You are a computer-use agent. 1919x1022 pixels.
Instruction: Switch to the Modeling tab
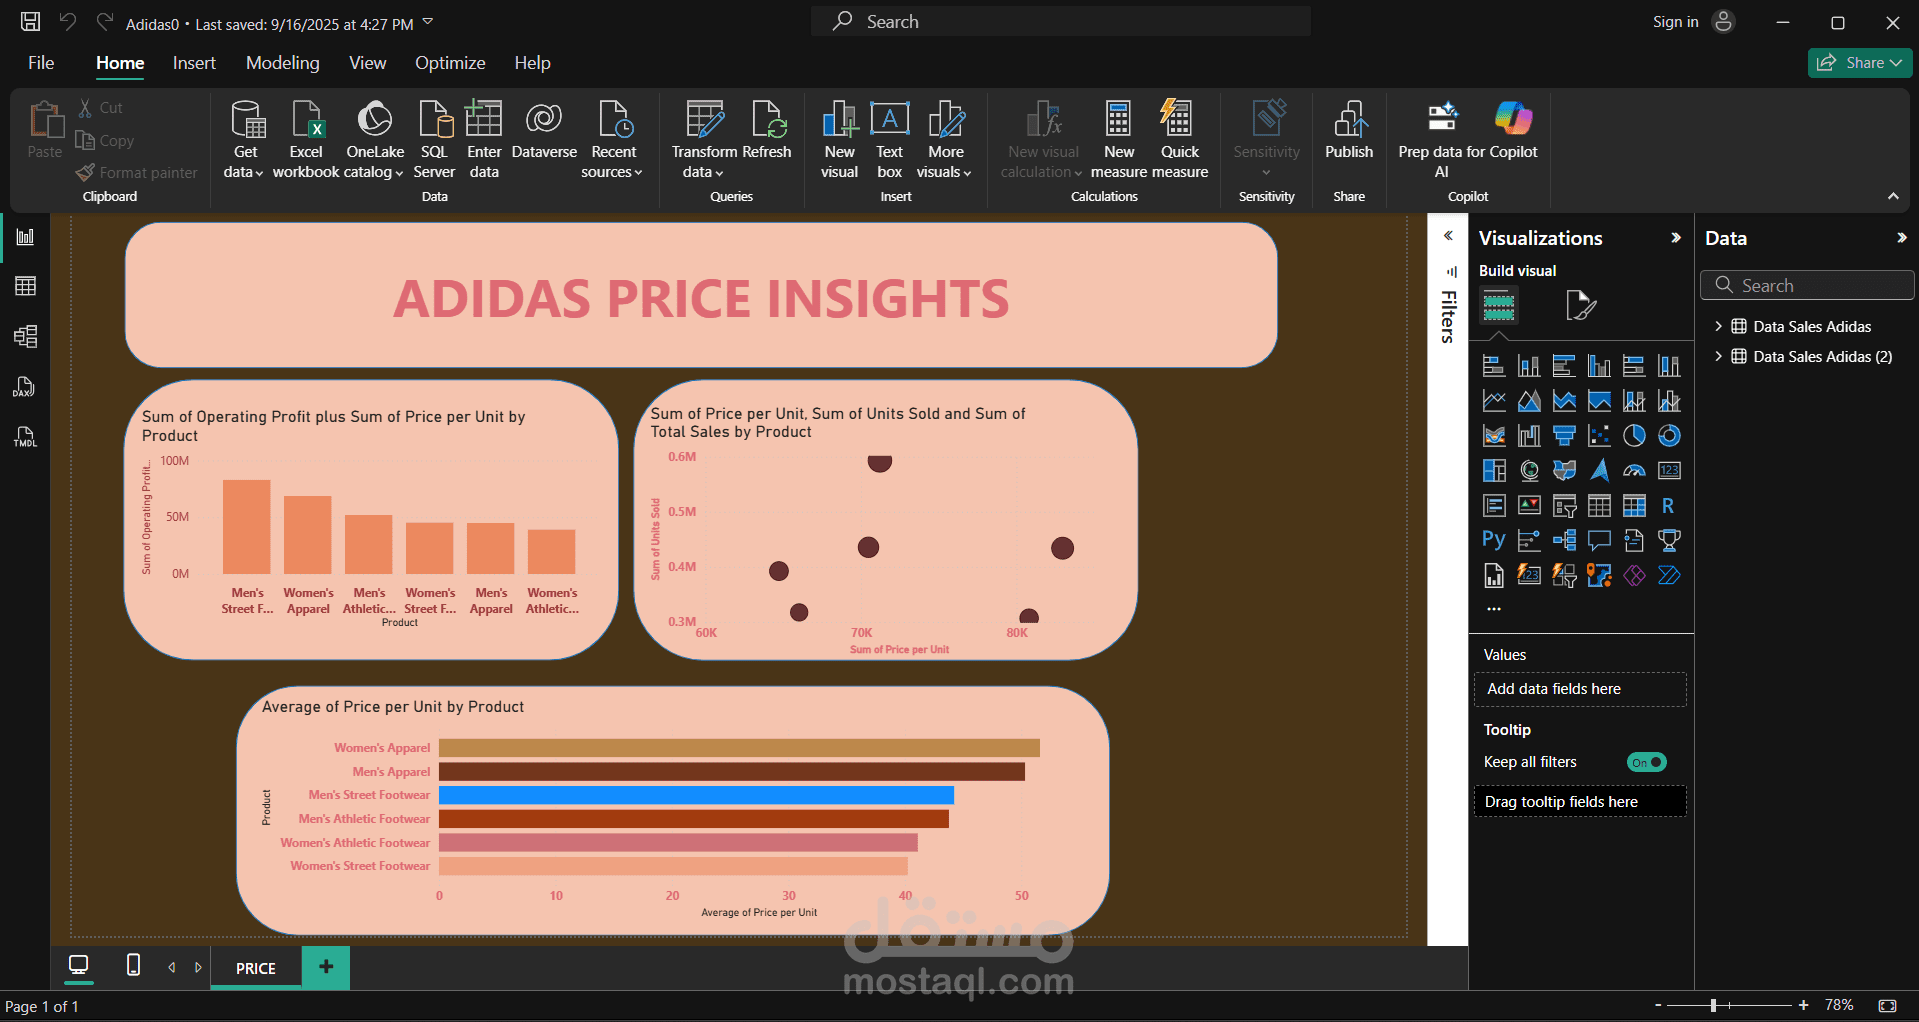click(x=283, y=63)
